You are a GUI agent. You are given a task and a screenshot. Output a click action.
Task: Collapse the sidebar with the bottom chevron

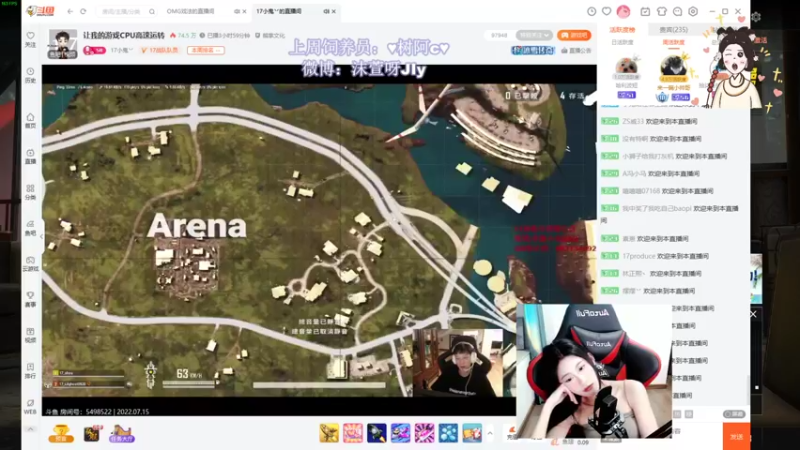pyautogui.click(x=31, y=429)
